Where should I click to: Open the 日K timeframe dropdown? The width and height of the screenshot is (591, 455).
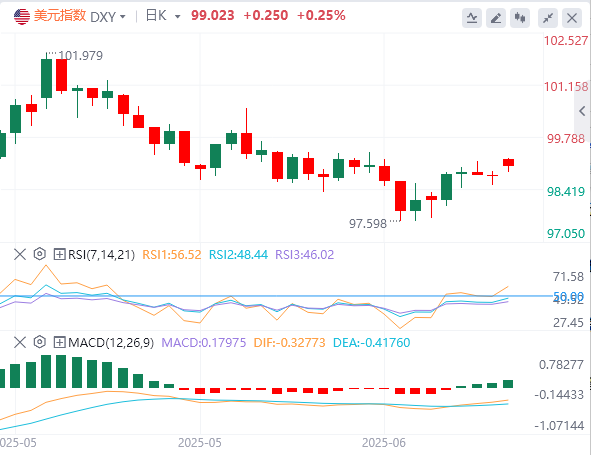(x=163, y=16)
